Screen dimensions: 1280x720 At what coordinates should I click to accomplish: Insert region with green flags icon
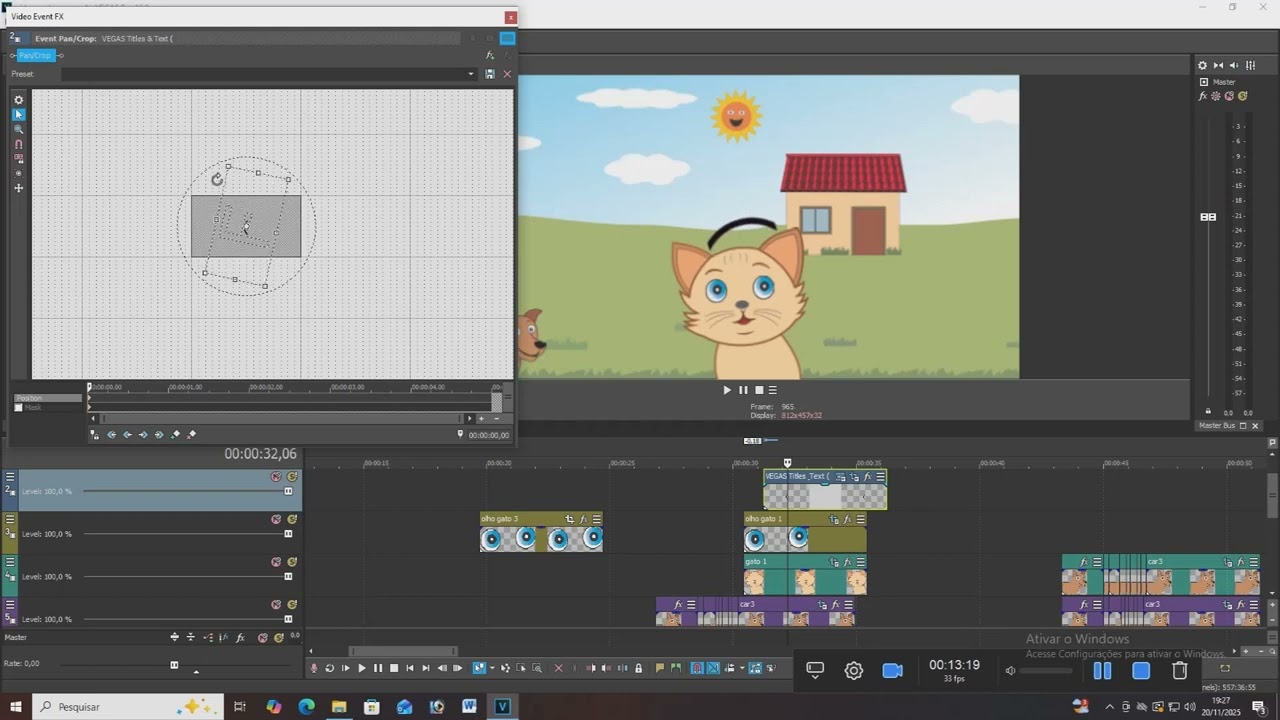tap(676, 668)
